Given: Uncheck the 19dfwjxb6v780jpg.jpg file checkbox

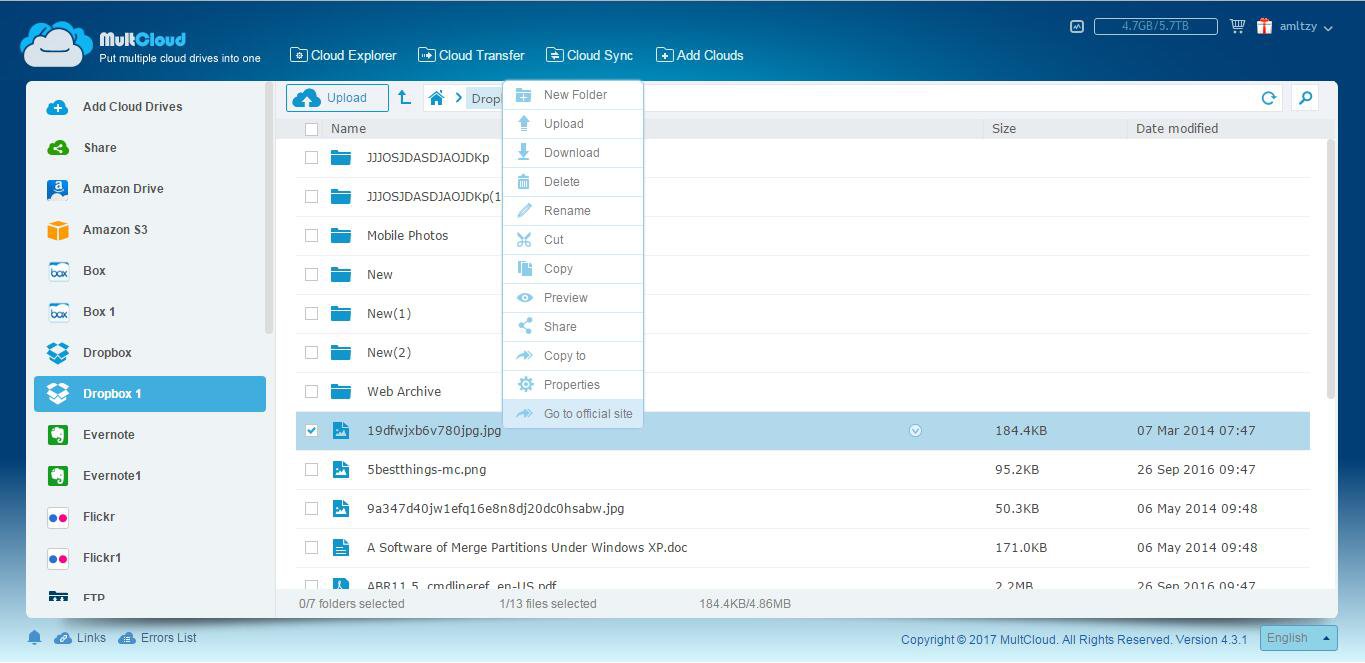Looking at the screenshot, I should [311, 431].
